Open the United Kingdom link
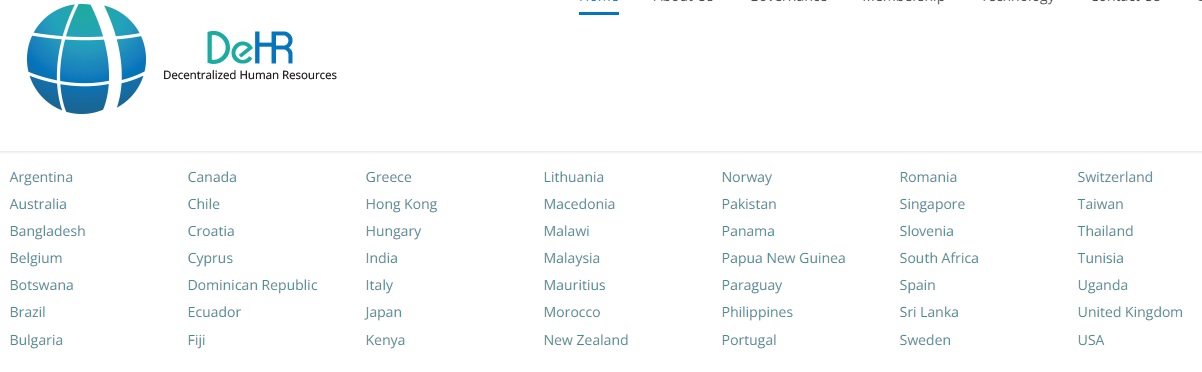Image resolution: width=1202 pixels, height=372 pixels. pyautogui.click(x=1130, y=312)
